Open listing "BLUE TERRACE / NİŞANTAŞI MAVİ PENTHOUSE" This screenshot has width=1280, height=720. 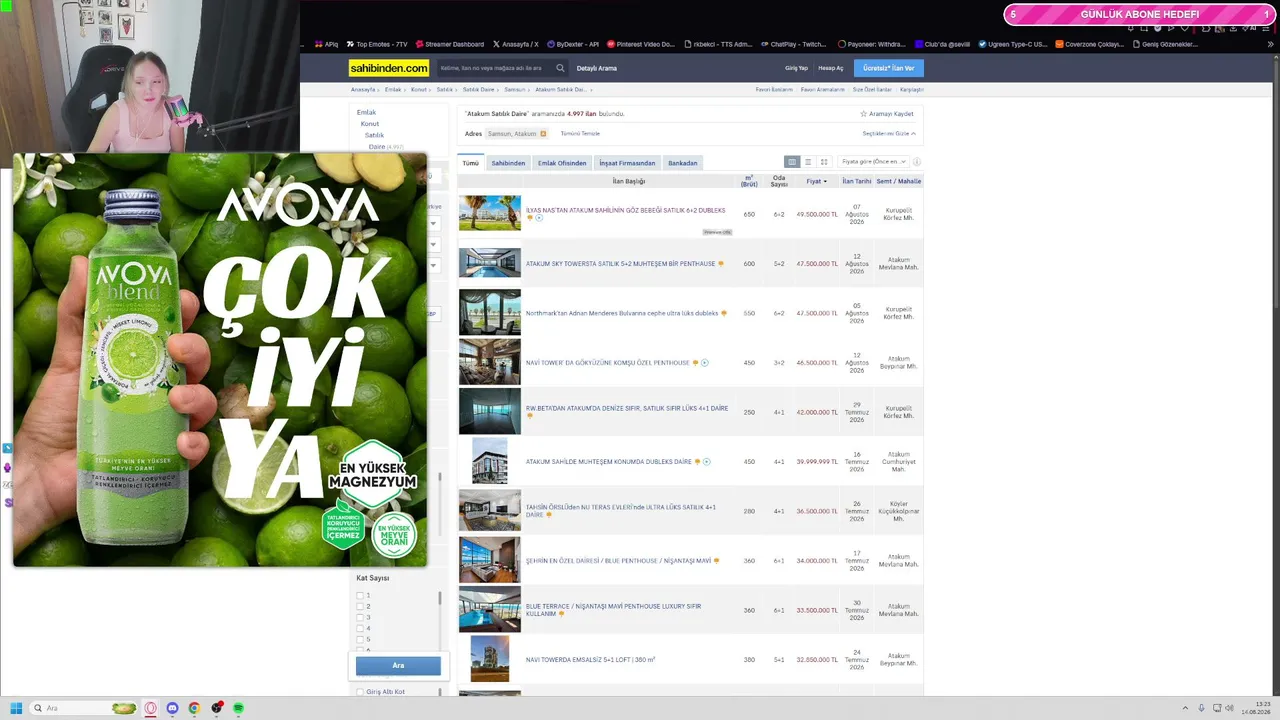(x=613, y=610)
